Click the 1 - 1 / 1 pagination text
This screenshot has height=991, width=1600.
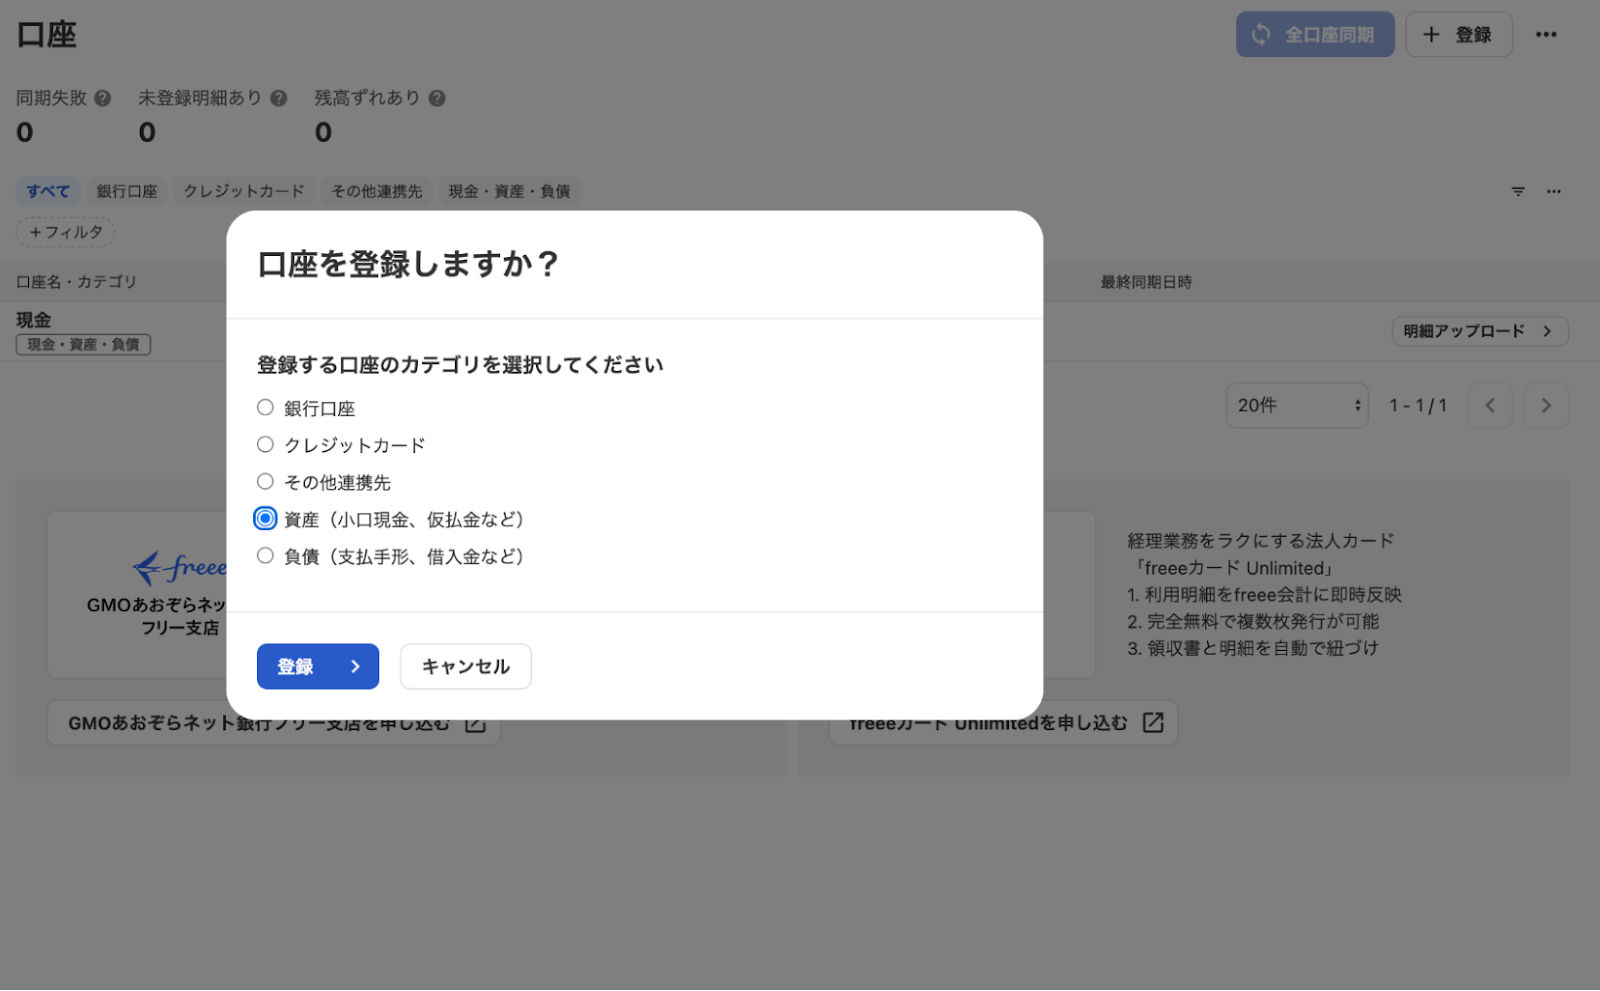point(1418,405)
